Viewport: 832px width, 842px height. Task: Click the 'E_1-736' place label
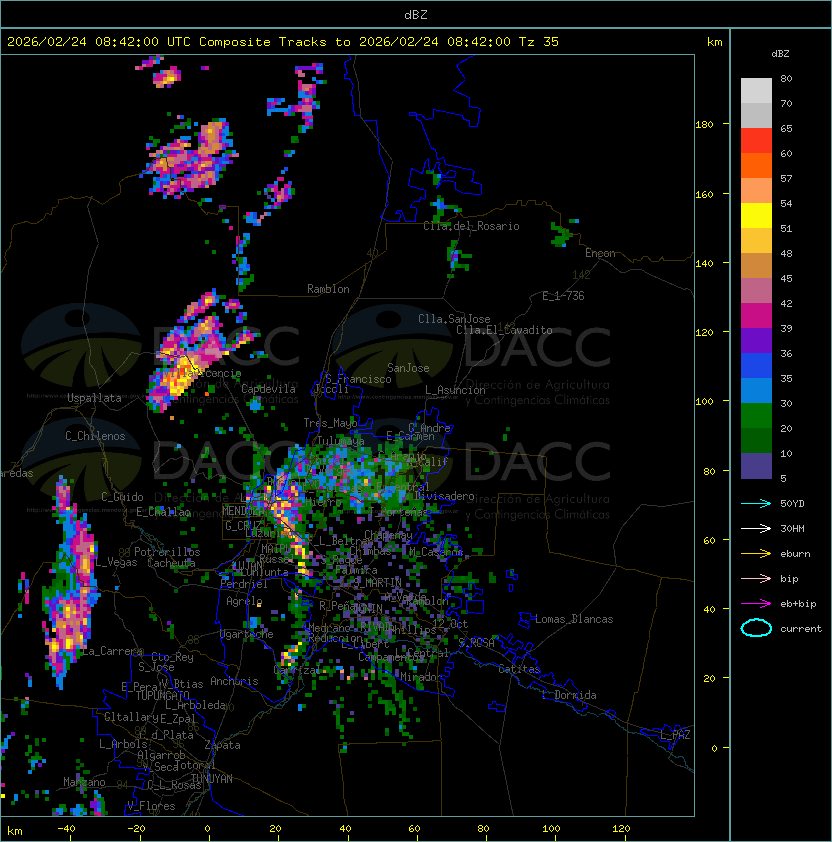tap(563, 296)
